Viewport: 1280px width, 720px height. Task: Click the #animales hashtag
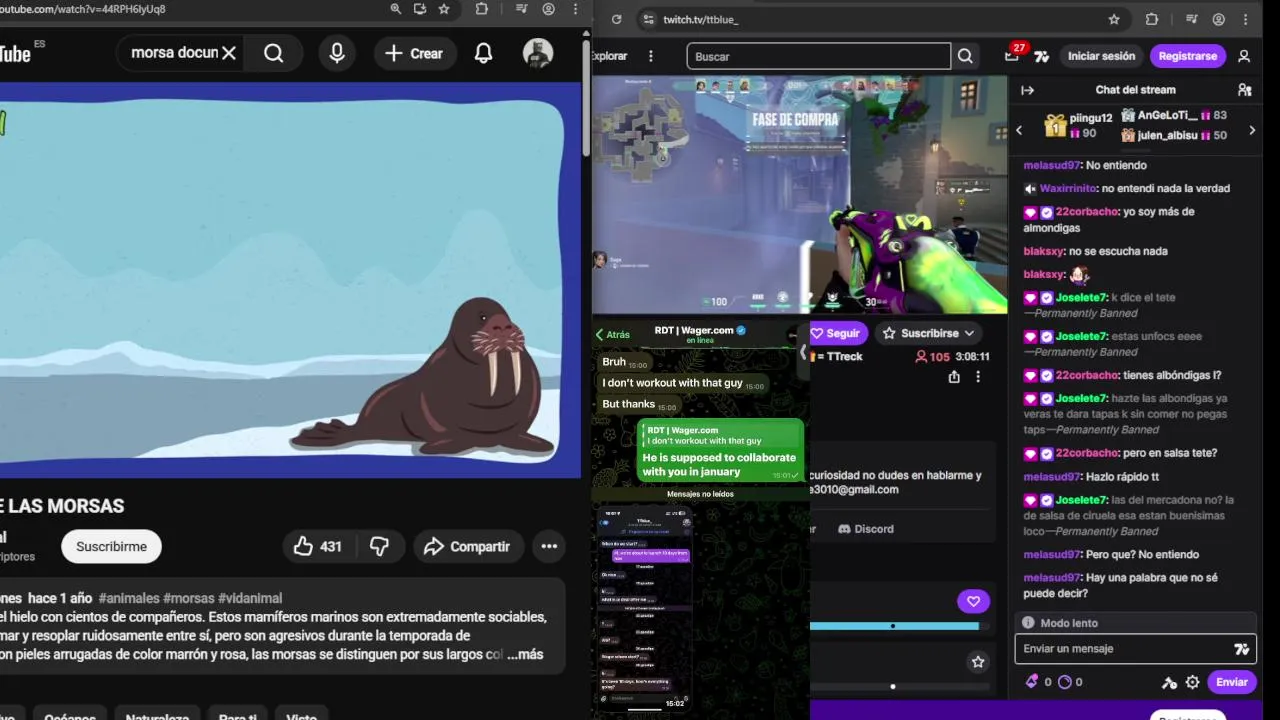[x=127, y=598]
